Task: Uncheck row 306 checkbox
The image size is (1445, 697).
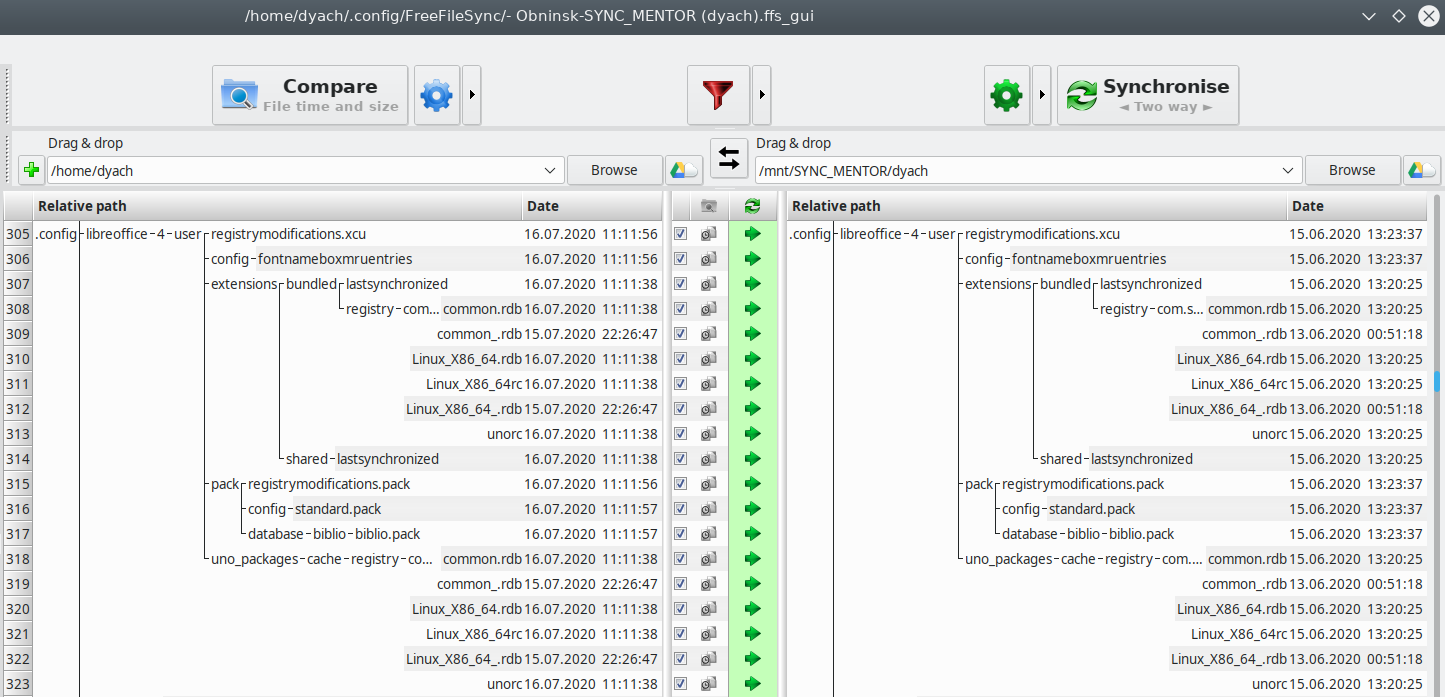Action: pyautogui.click(x=681, y=259)
